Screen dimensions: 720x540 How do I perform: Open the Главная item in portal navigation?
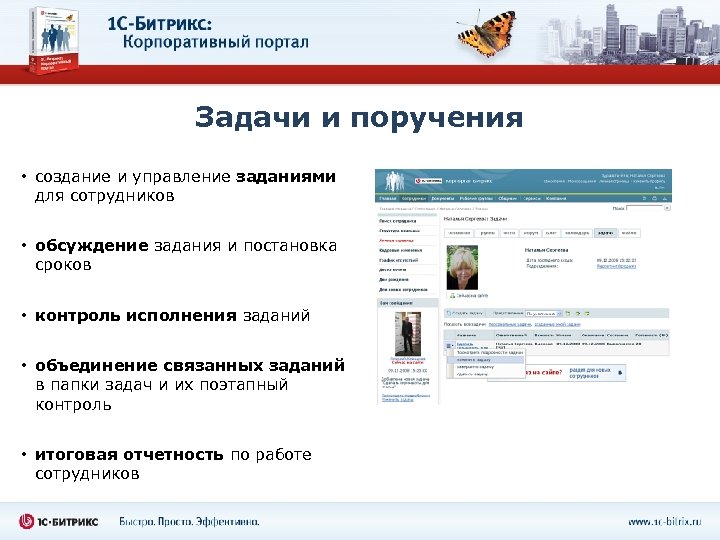(x=387, y=198)
